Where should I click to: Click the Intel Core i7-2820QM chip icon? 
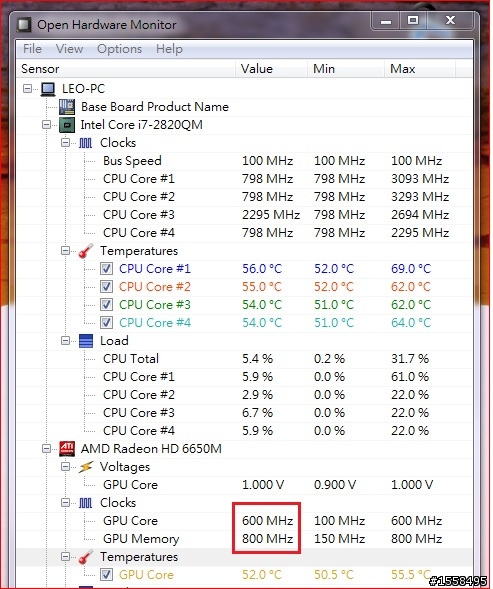67,125
